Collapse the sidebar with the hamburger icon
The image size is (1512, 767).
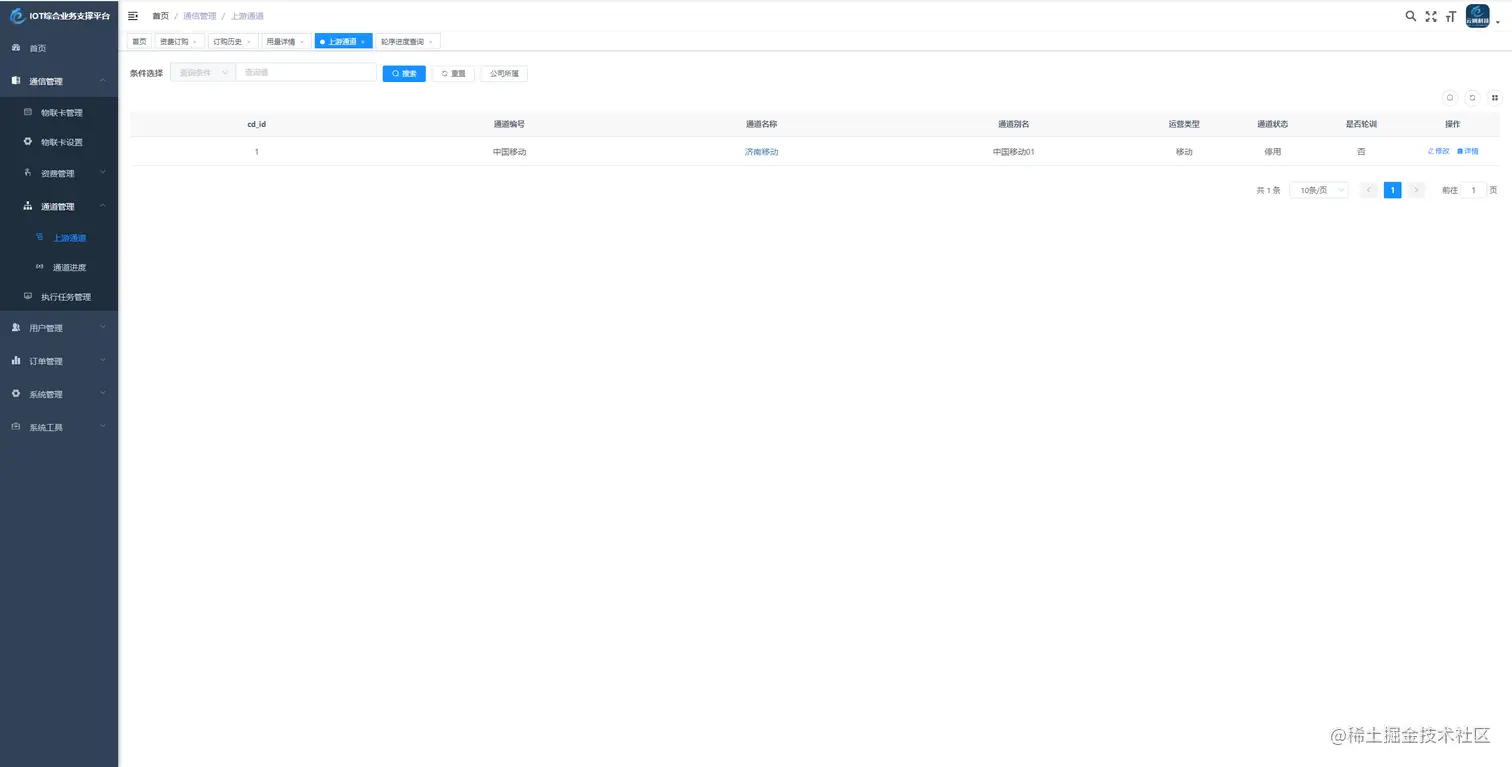click(x=132, y=15)
